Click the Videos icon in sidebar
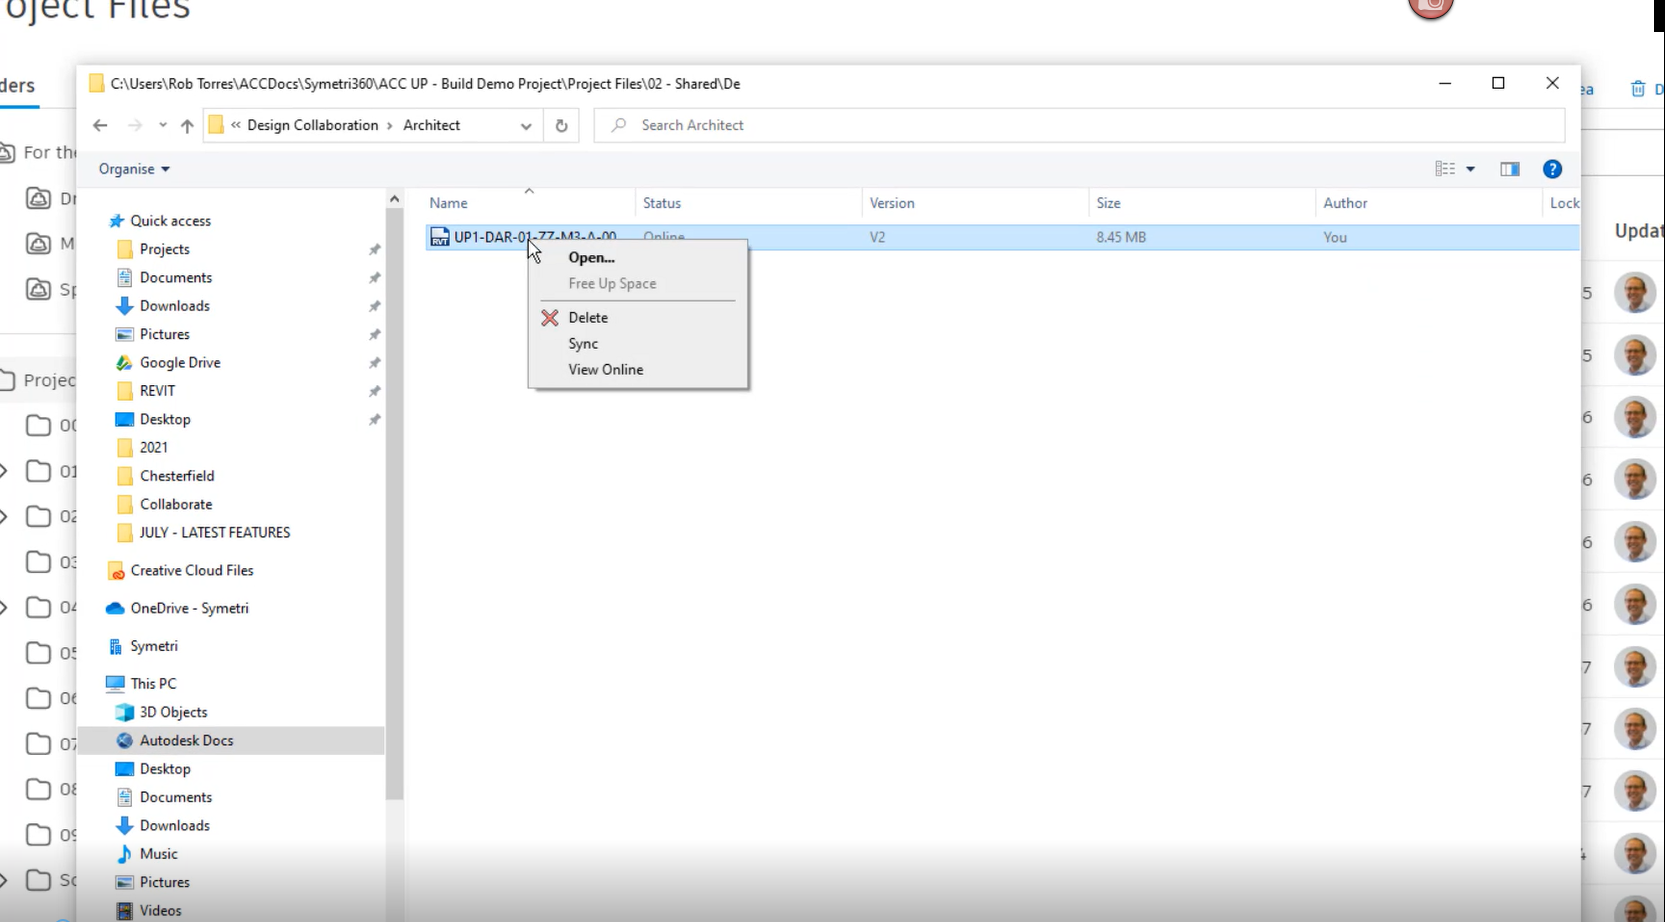1665x922 pixels. tap(124, 911)
